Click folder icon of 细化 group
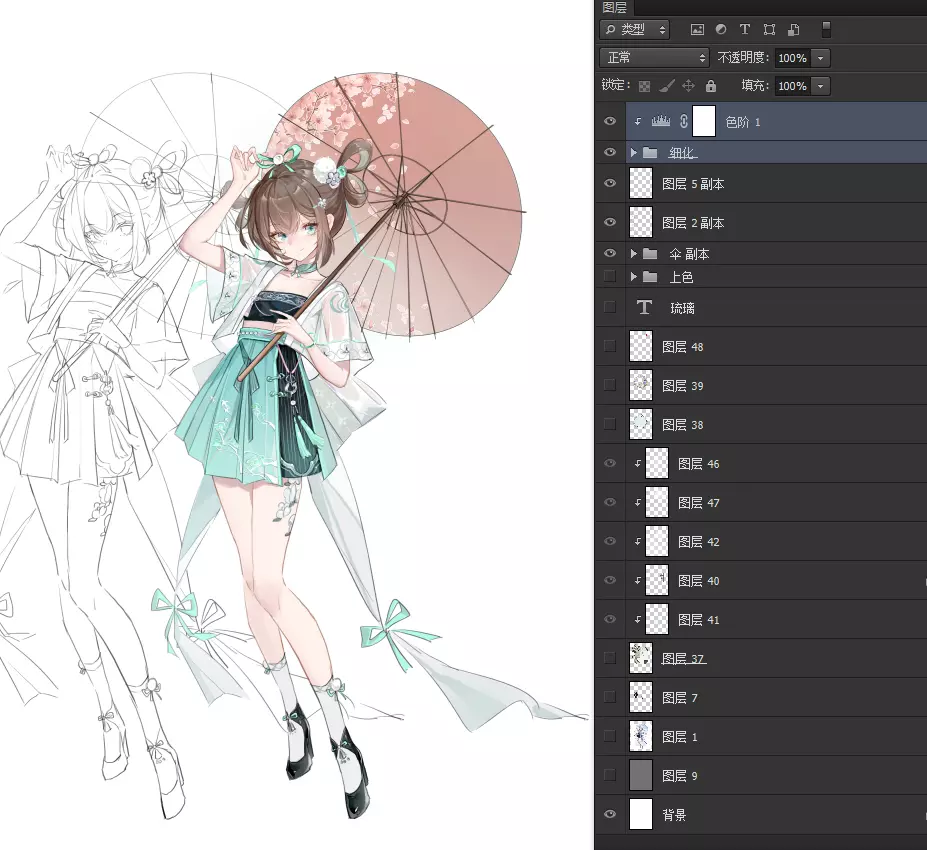927x850 pixels. [650, 153]
